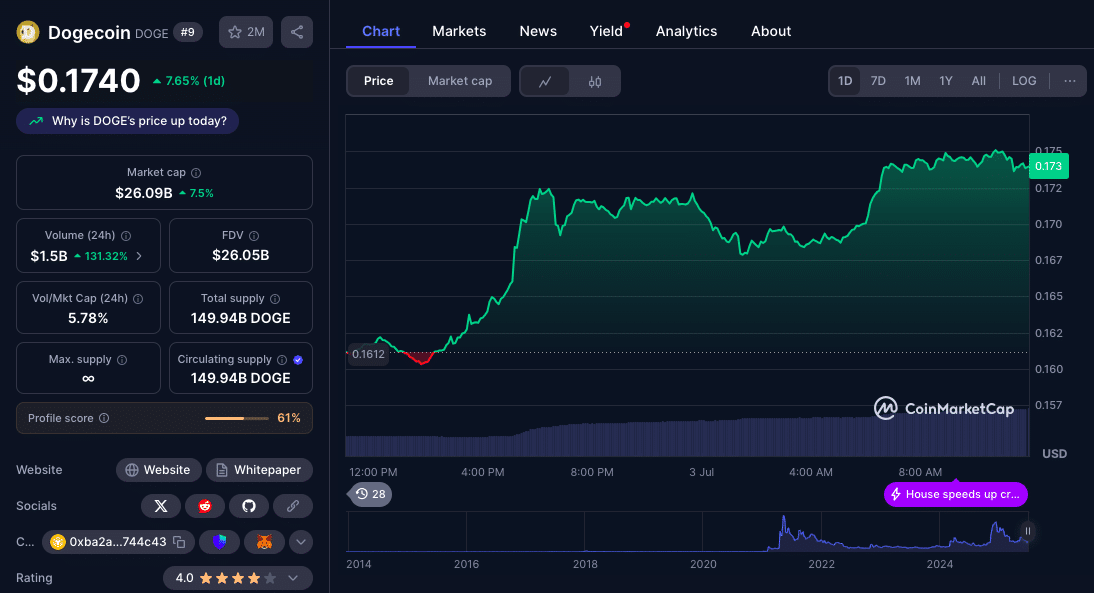Viewport: 1094px width, 593px height.
Task: Click the 0.1612 opening price label
Action: (368, 354)
